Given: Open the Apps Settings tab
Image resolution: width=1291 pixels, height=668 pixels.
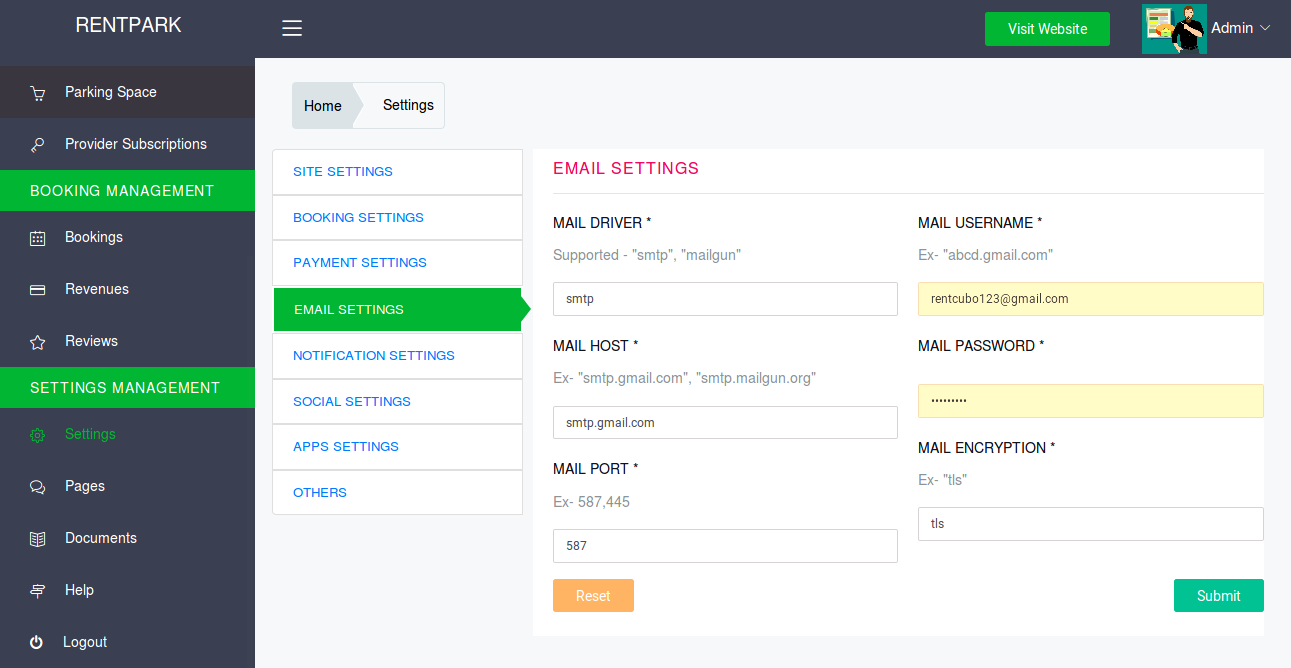Looking at the screenshot, I should click(397, 447).
